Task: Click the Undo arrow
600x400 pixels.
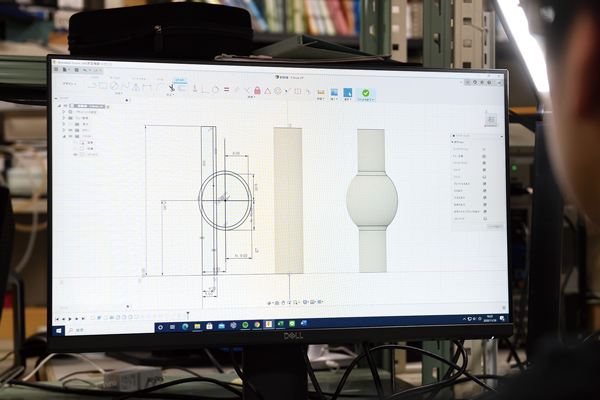Action: pyautogui.click(x=85, y=70)
